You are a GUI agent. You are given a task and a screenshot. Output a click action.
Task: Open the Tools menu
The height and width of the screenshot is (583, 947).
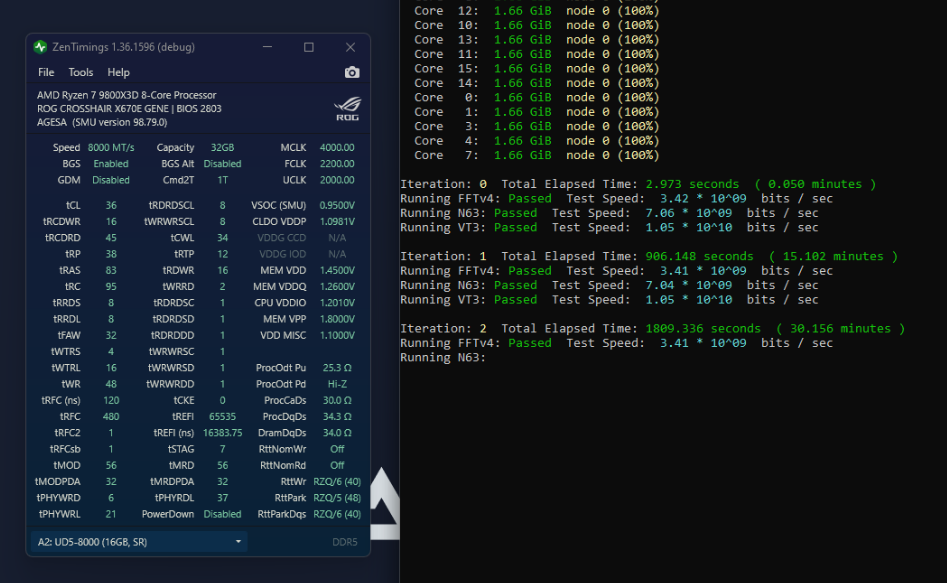[81, 72]
